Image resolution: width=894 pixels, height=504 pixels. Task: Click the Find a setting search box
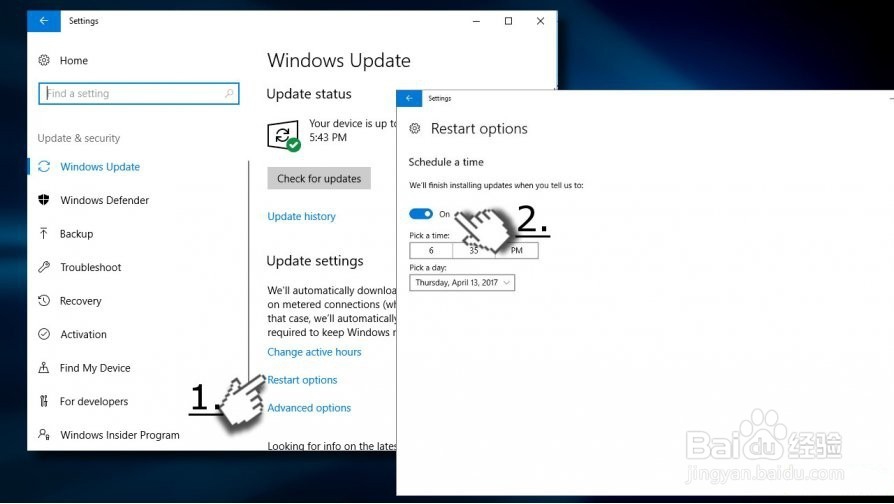[139, 94]
